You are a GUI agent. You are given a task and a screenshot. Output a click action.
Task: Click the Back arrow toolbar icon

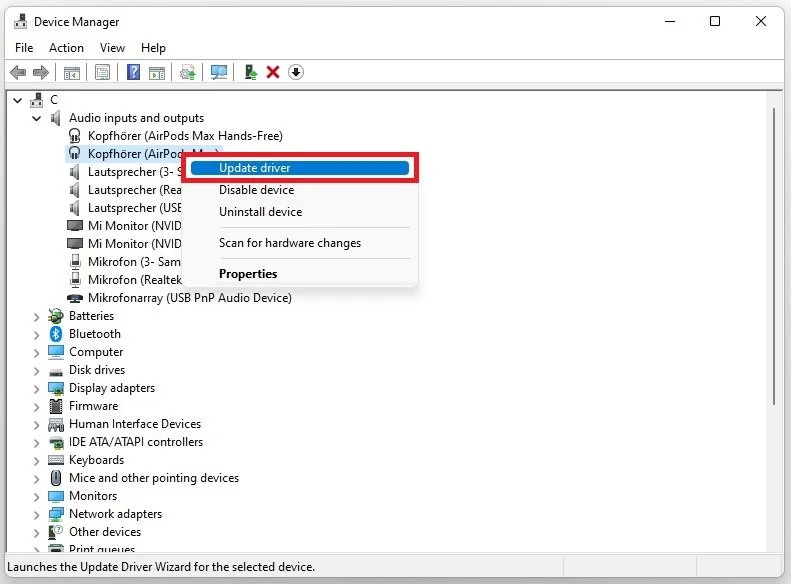(x=18, y=72)
